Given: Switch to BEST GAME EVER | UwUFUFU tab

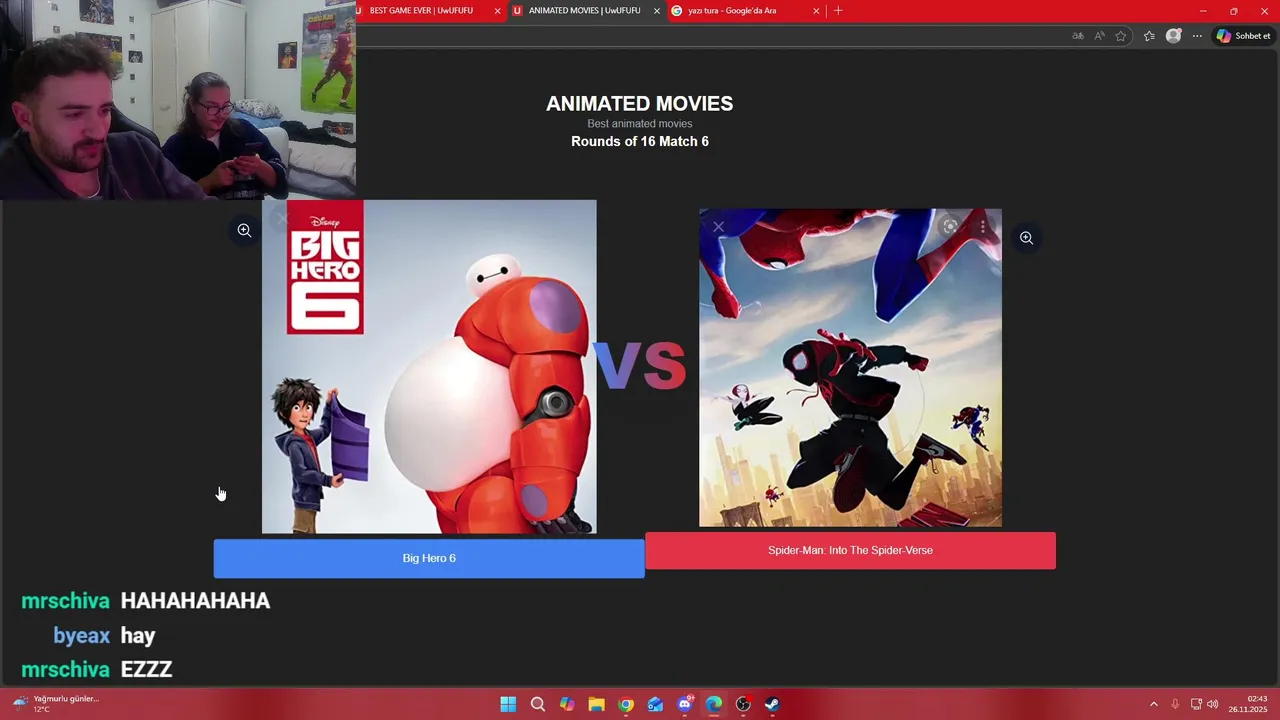Looking at the screenshot, I should point(421,11).
